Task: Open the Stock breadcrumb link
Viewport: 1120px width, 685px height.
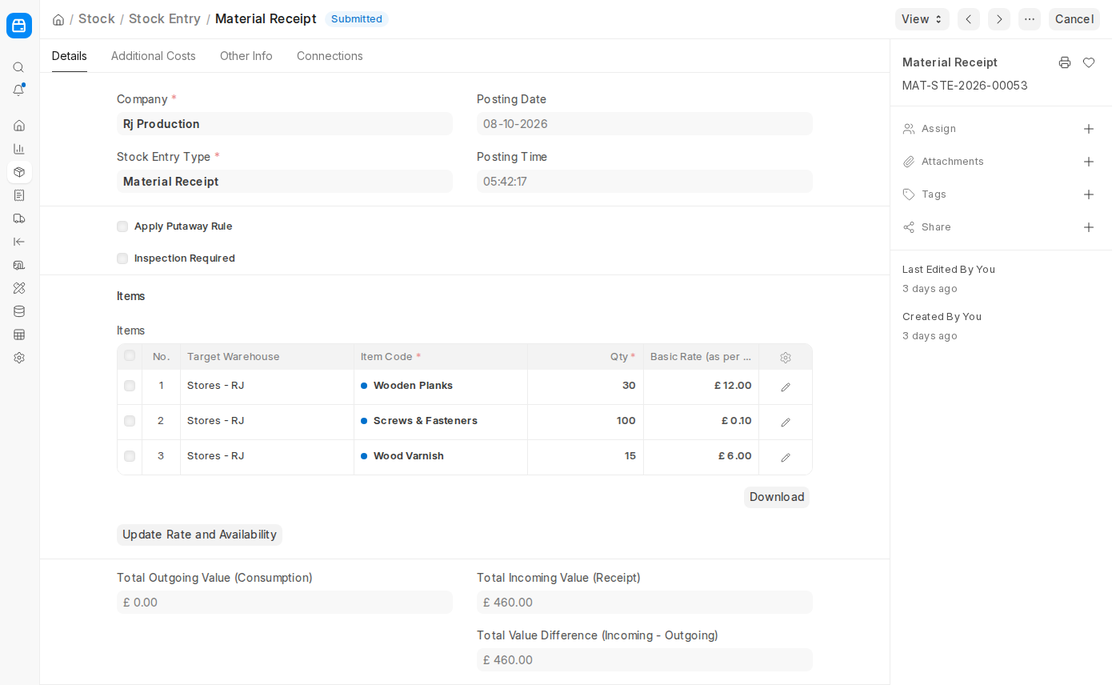Action: (96, 19)
